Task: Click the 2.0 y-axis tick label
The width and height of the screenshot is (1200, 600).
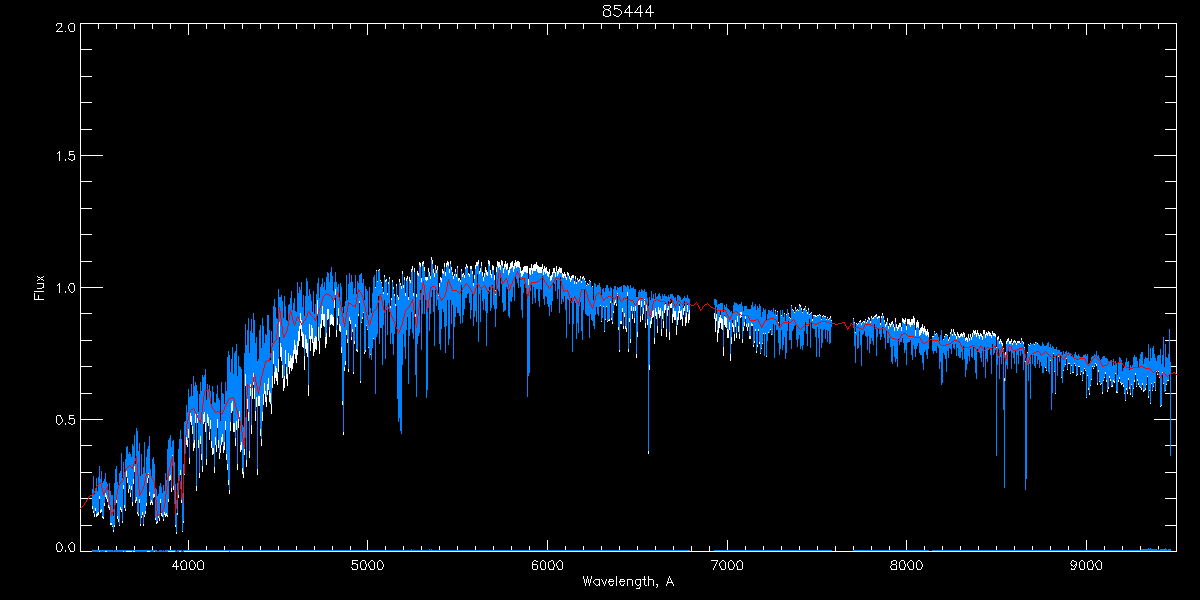Action: click(65, 28)
